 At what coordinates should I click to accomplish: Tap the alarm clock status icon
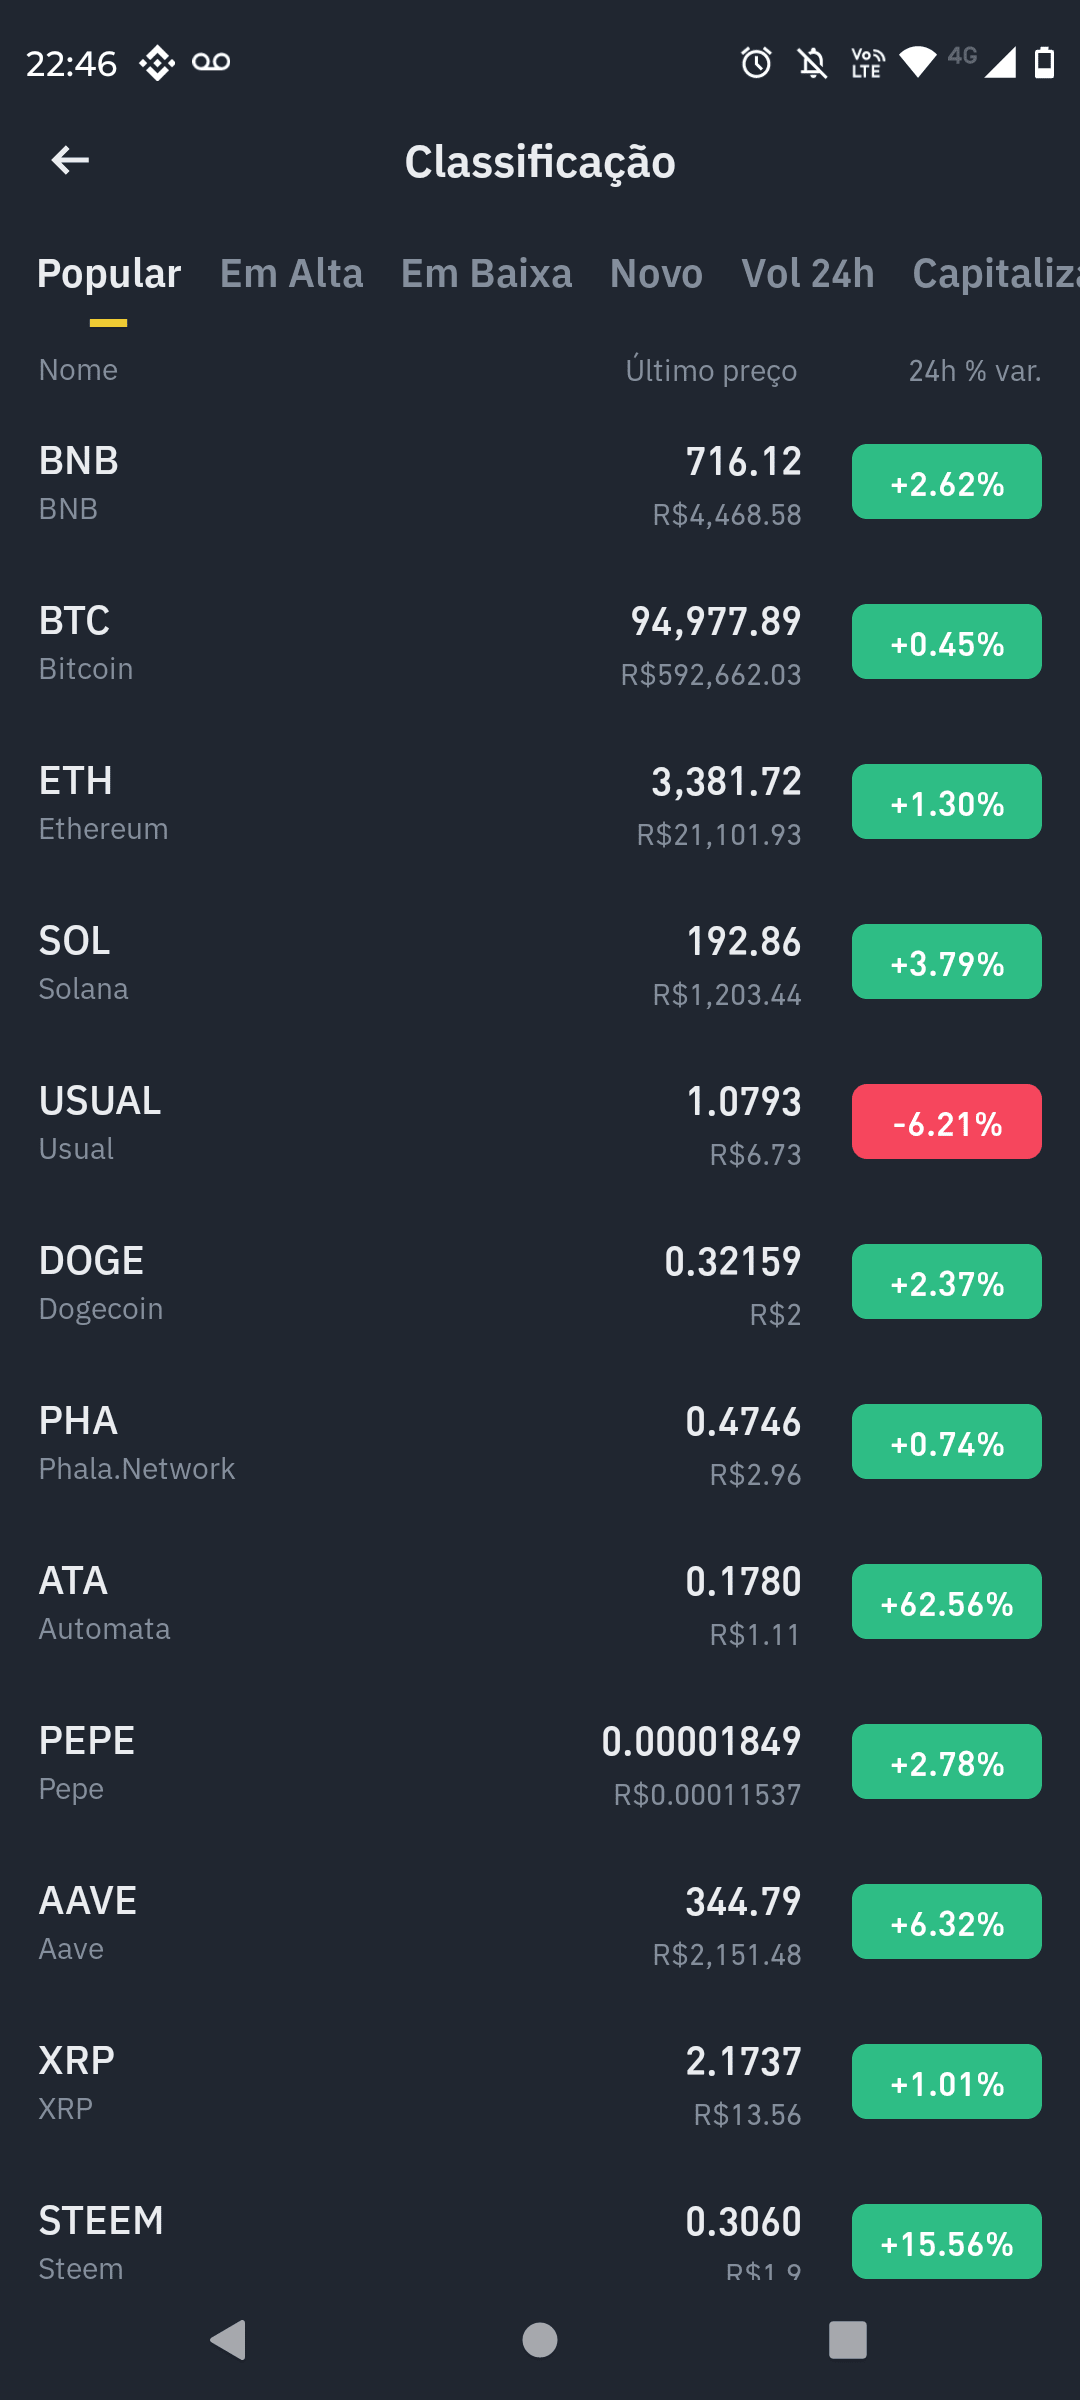757,63
